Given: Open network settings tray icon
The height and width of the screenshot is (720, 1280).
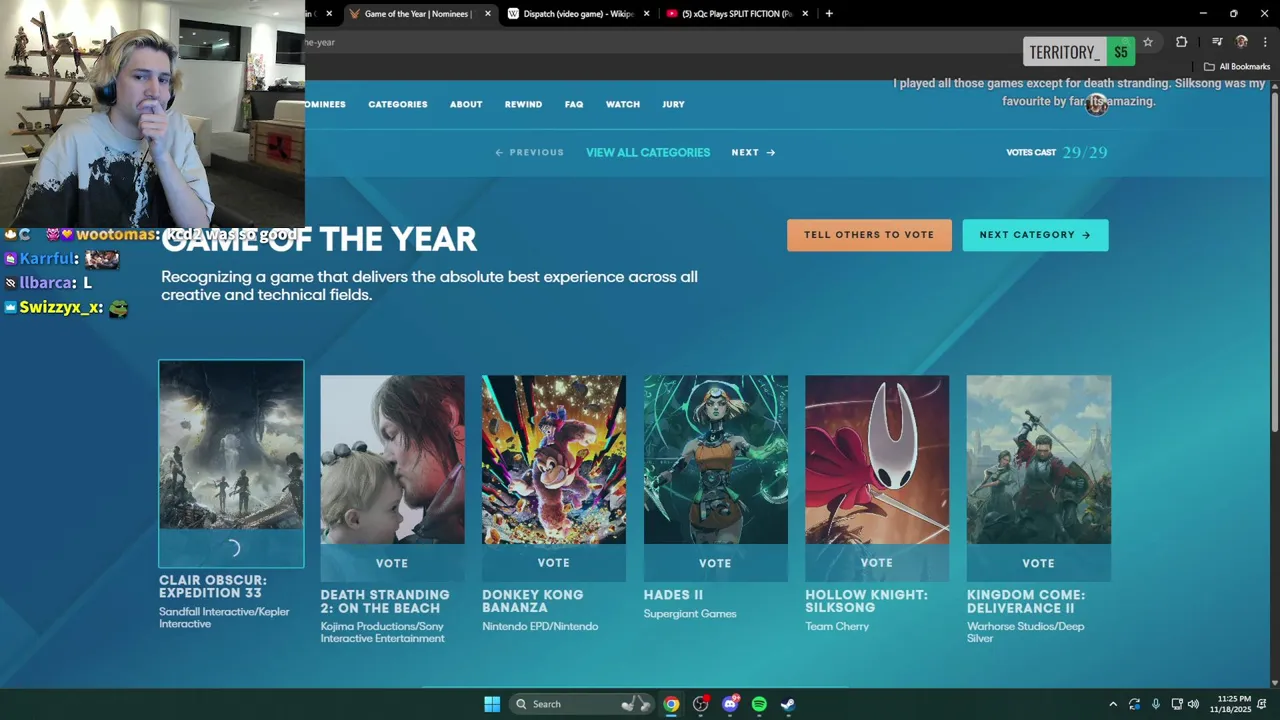Looking at the screenshot, I should [x=1177, y=704].
